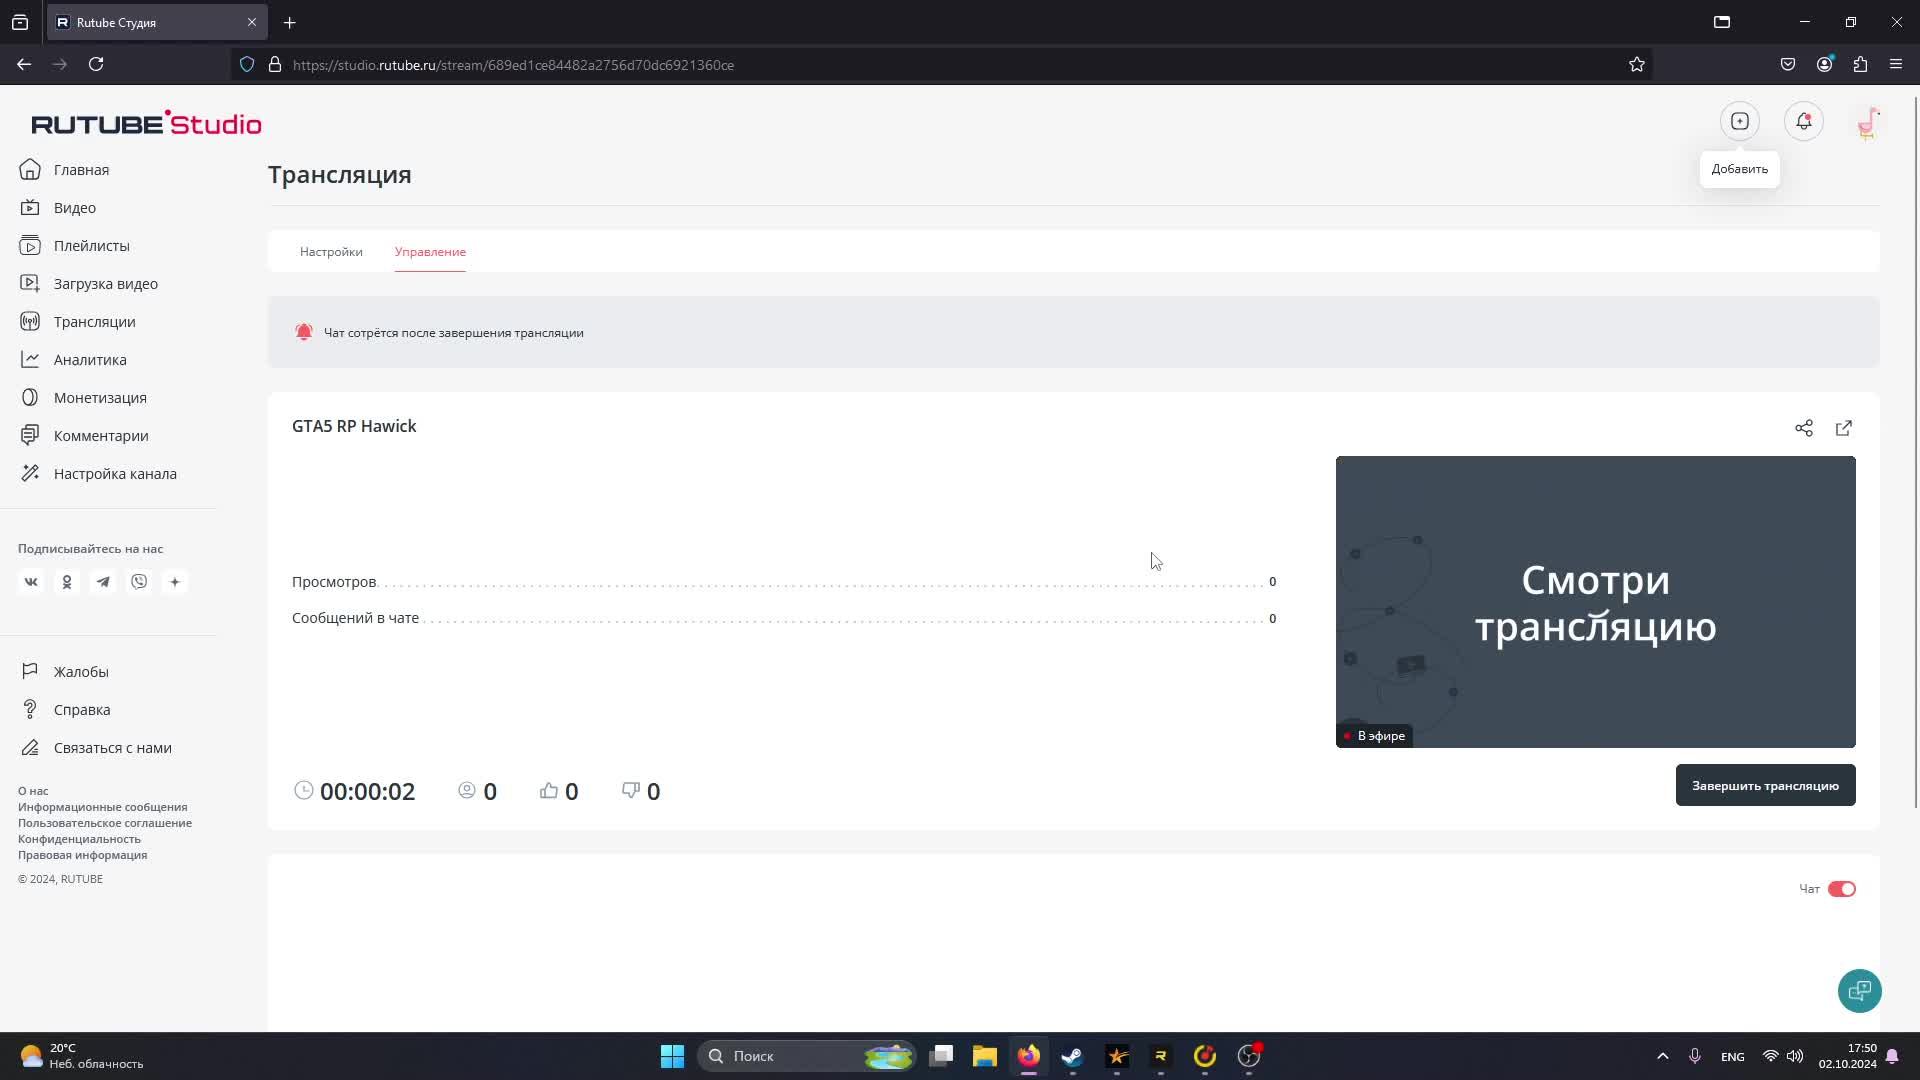Open stream in new window icon
The height and width of the screenshot is (1080, 1920).
pos(1844,428)
